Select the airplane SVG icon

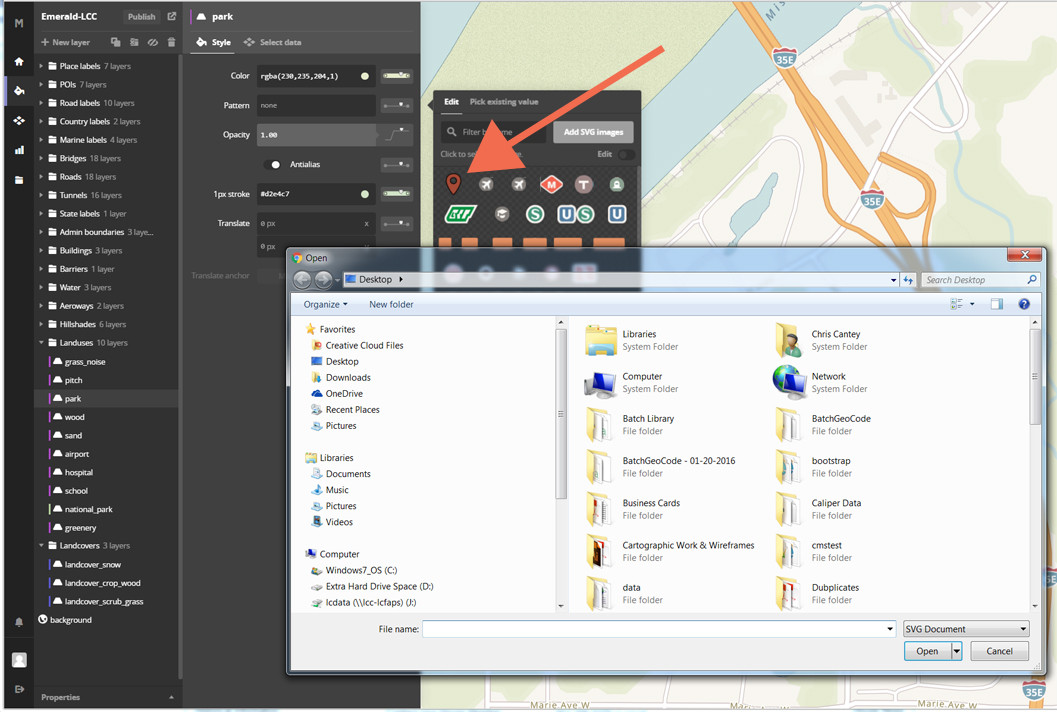(x=486, y=183)
